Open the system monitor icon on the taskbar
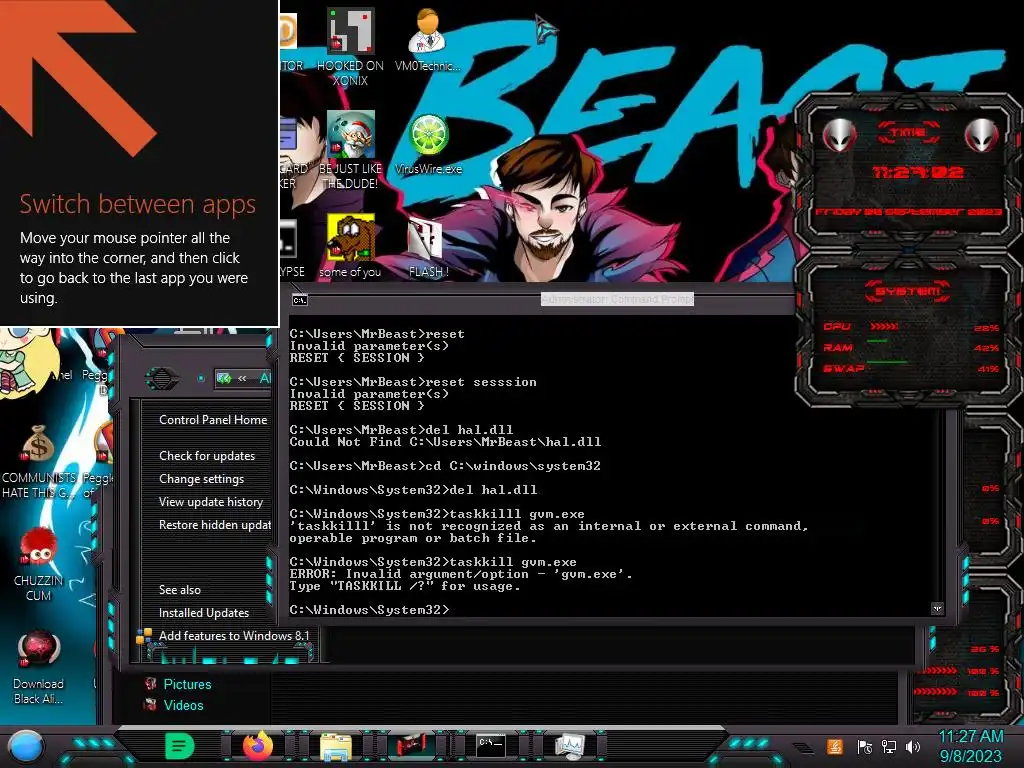The width and height of the screenshot is (1024, 768). pyautogui.click(x=569, y=746)
